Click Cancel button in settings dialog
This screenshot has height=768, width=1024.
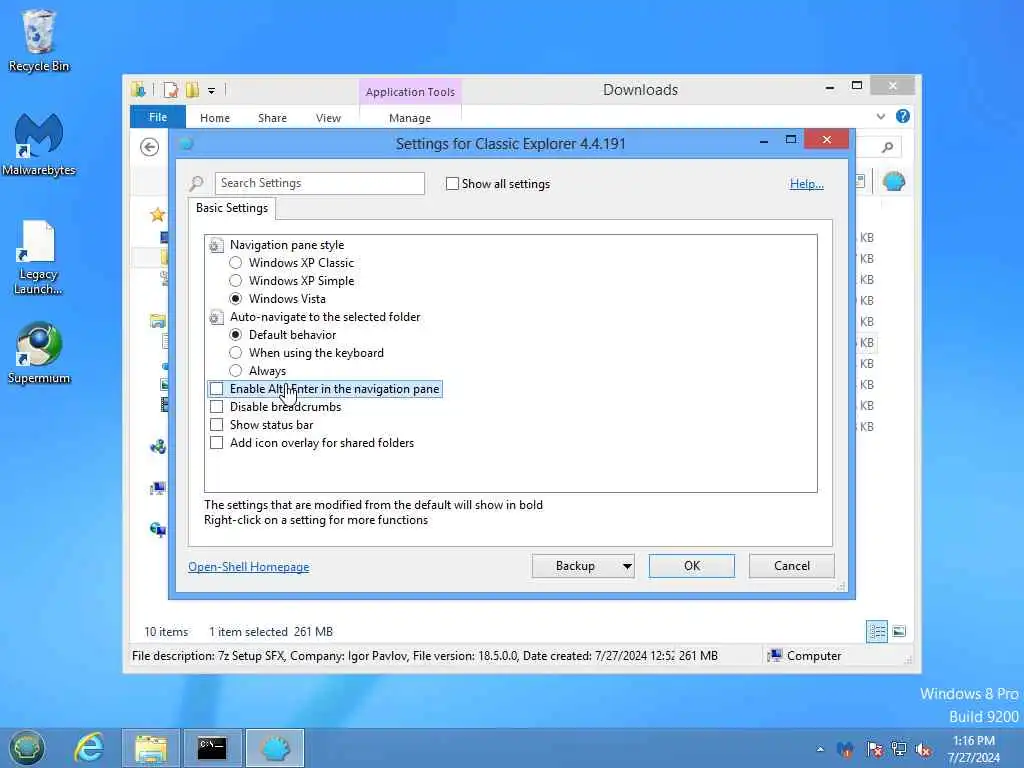792,566
